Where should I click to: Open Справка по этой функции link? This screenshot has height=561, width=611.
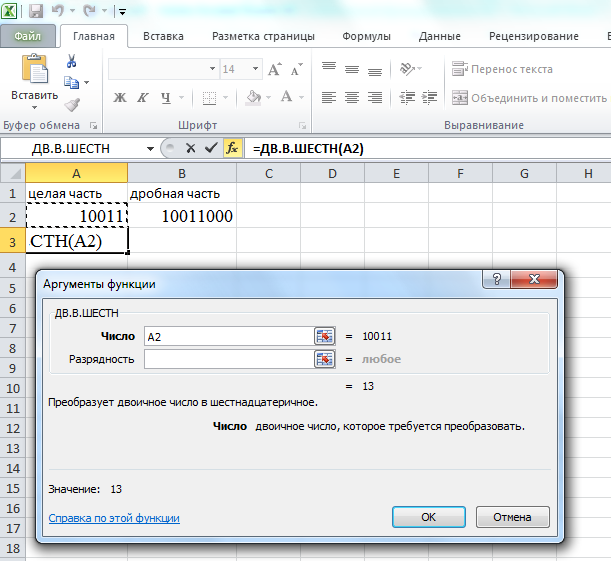click(x=114, y=518)
